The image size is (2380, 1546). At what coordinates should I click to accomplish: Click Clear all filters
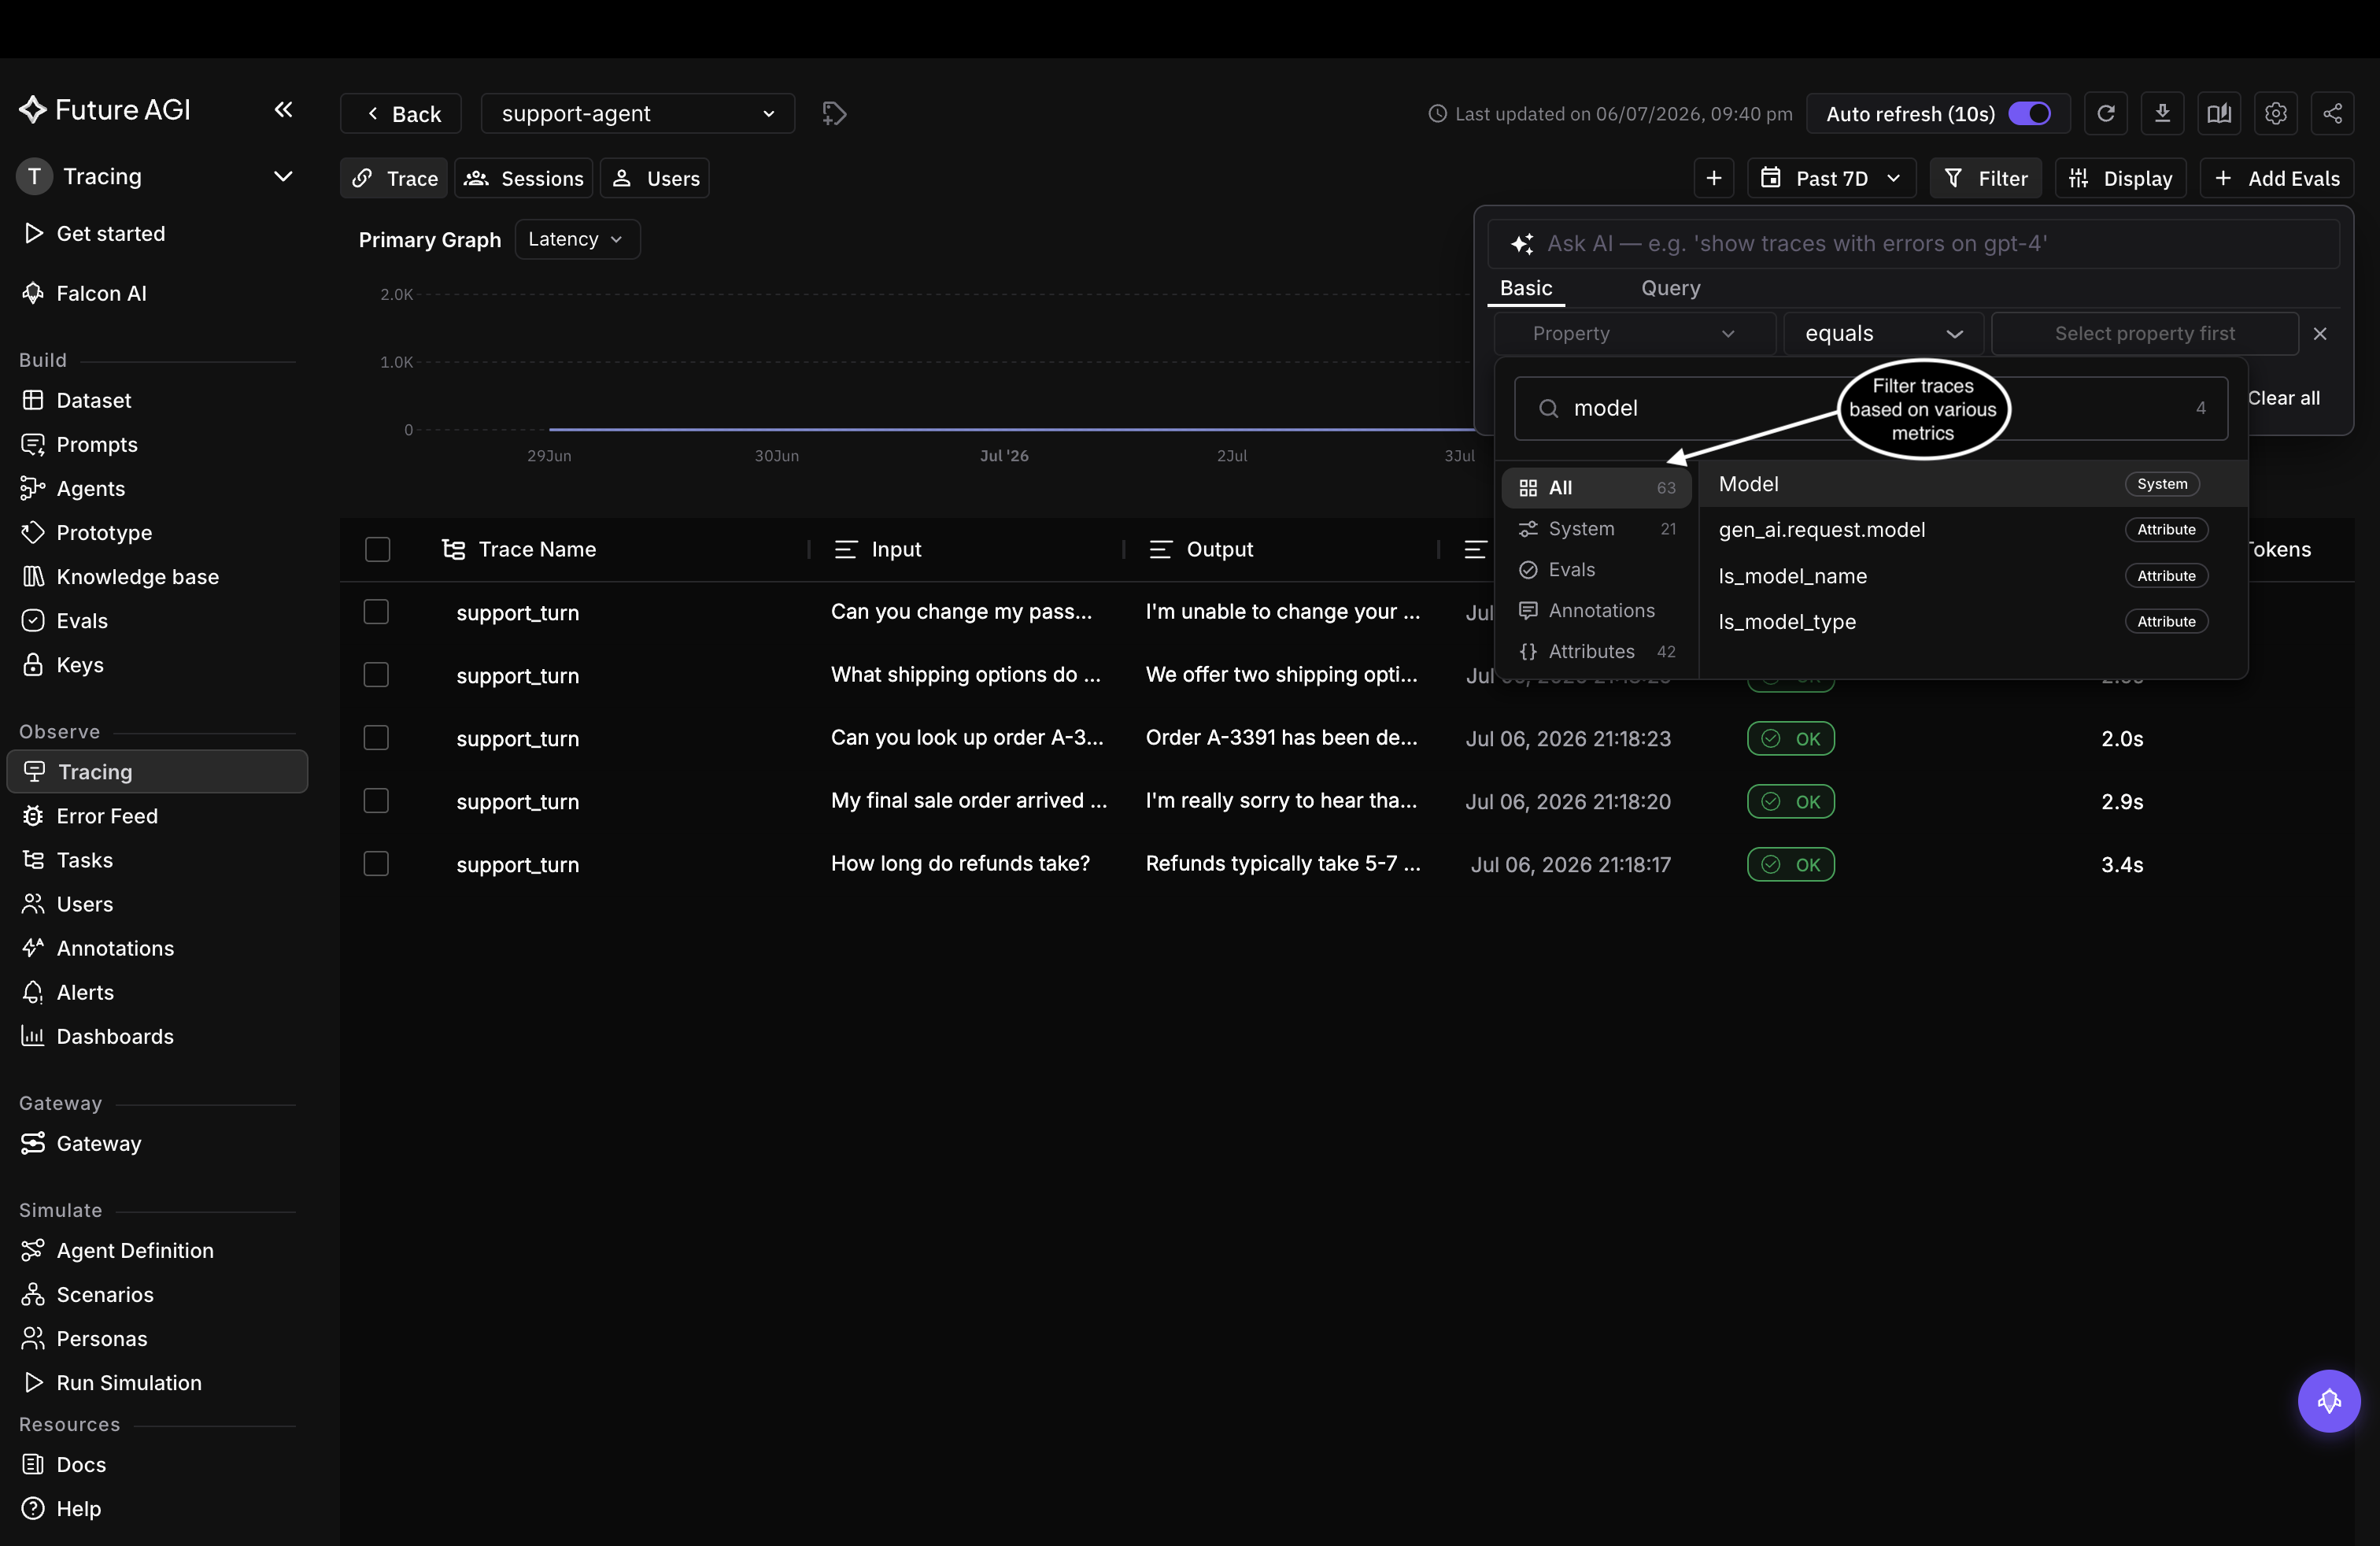point(2284,398)
